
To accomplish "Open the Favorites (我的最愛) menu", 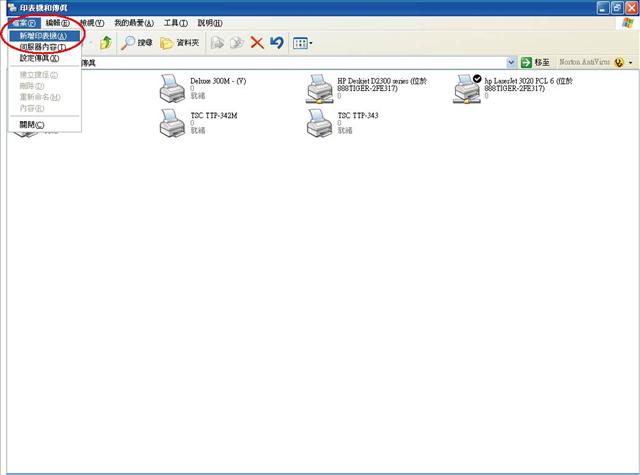I will click(134, 23).
